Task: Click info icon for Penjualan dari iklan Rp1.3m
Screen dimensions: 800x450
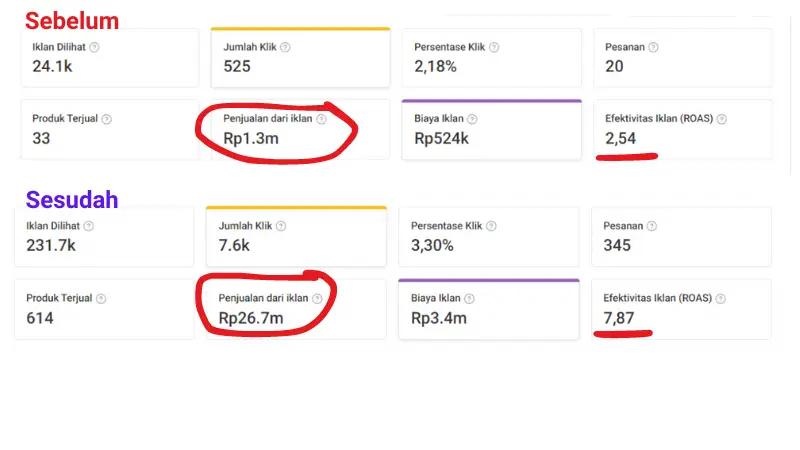Action: coord(321,119)
